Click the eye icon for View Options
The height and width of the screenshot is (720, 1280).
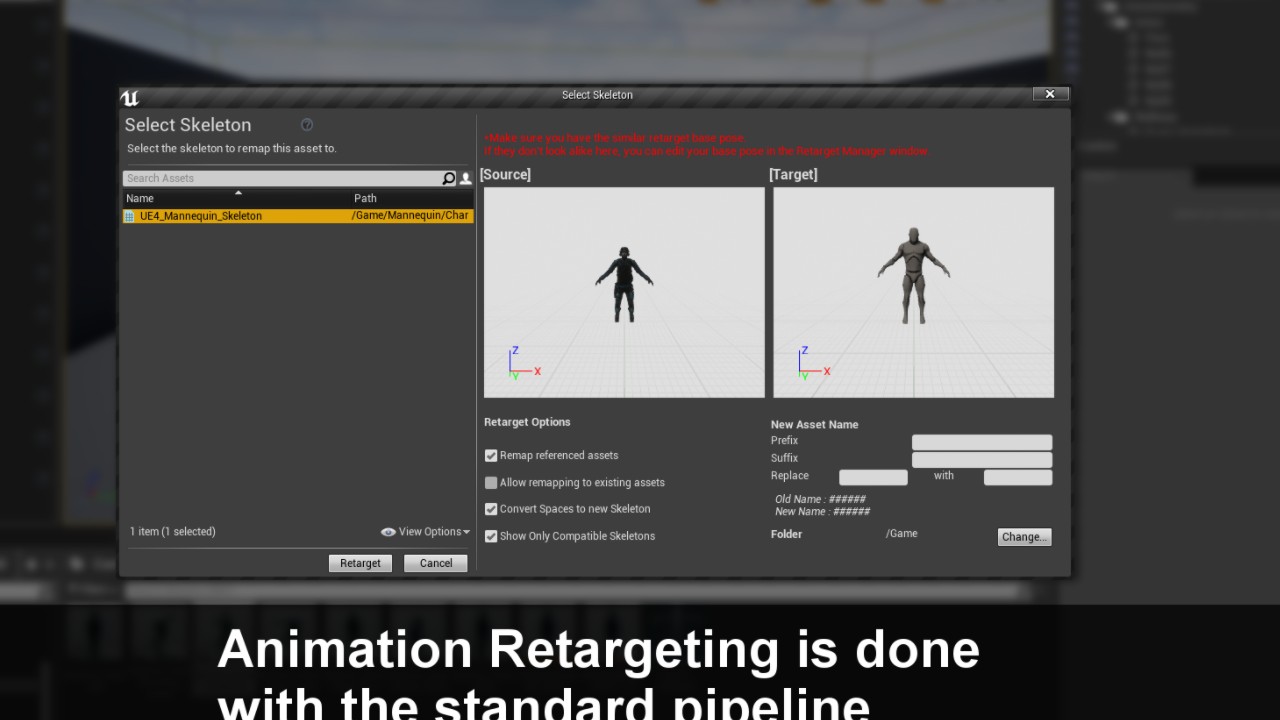[x=388, y=532]
